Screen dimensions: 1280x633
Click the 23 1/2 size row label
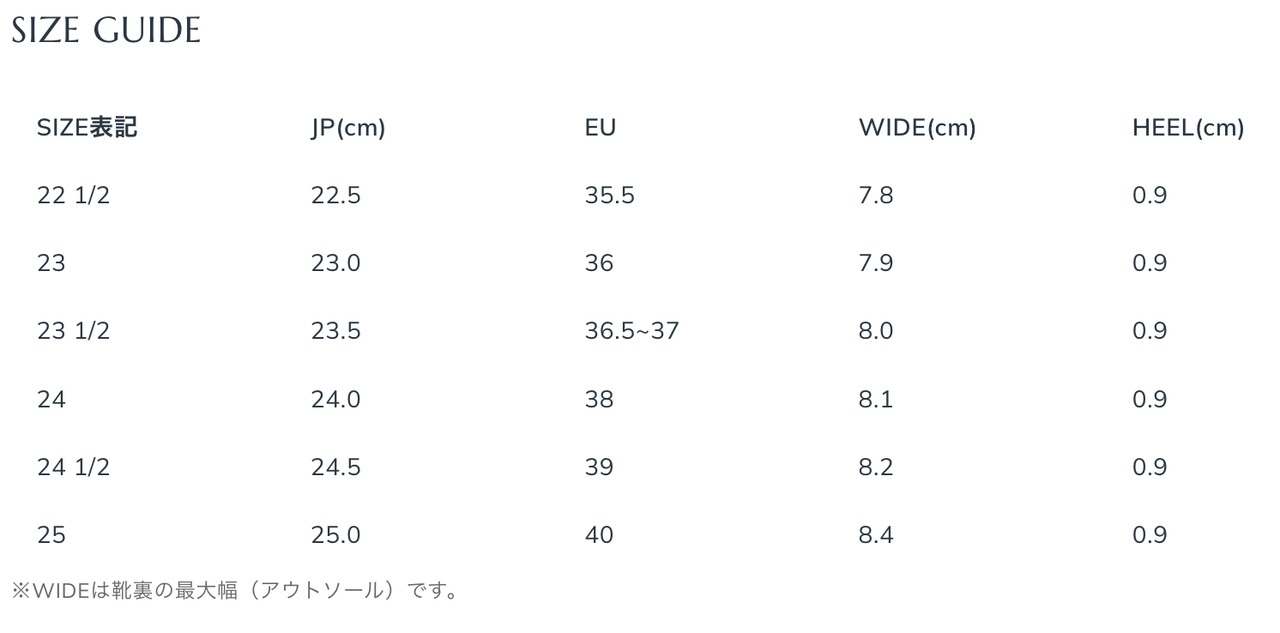tap(73, 331)
